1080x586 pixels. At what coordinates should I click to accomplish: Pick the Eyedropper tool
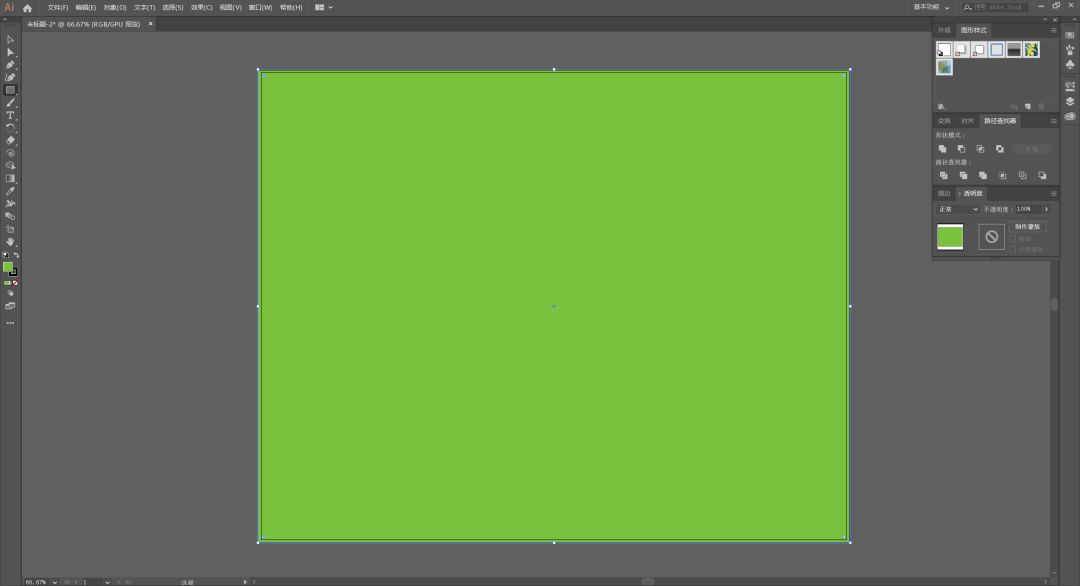tap(10, 191)
